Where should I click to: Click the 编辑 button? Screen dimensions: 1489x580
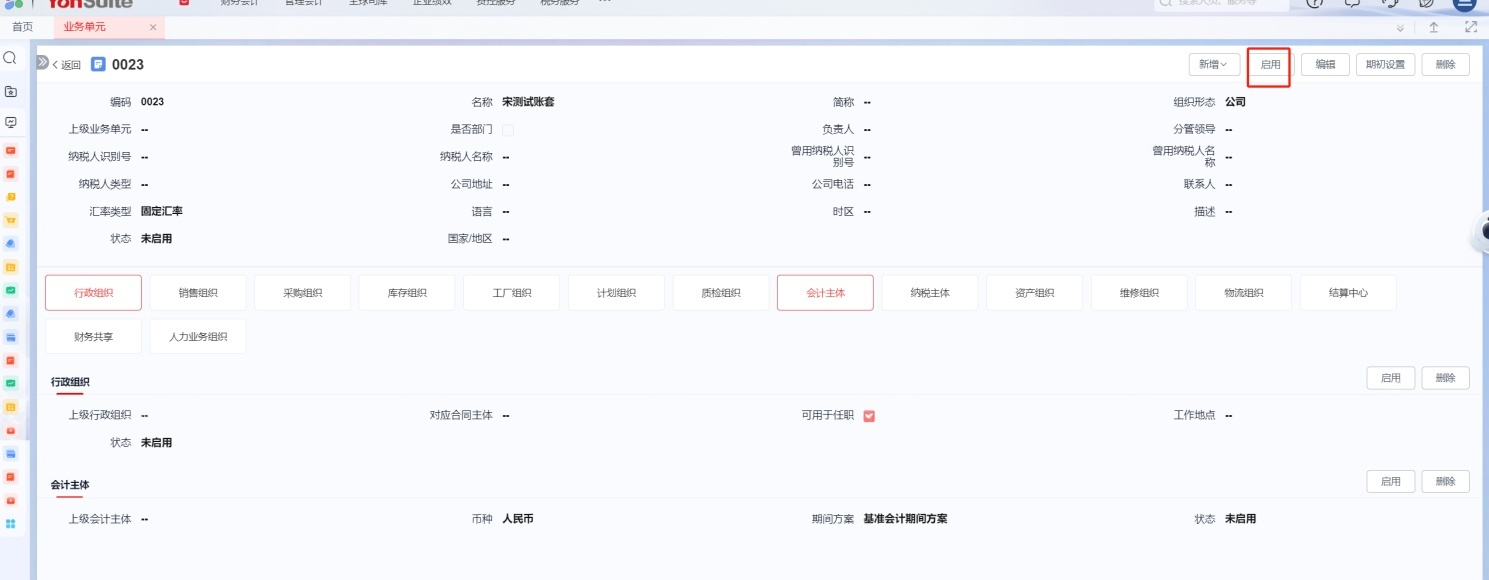pyautogui.click(x=1325, y=64)
